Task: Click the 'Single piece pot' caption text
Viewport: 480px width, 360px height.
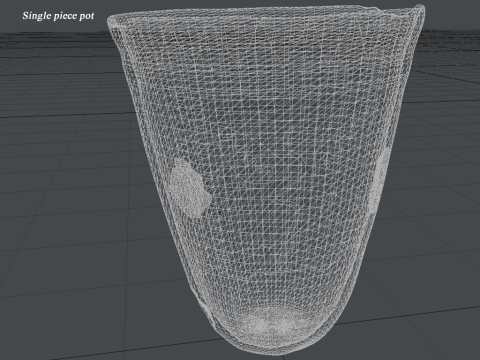Action: (x=58, y=16)
